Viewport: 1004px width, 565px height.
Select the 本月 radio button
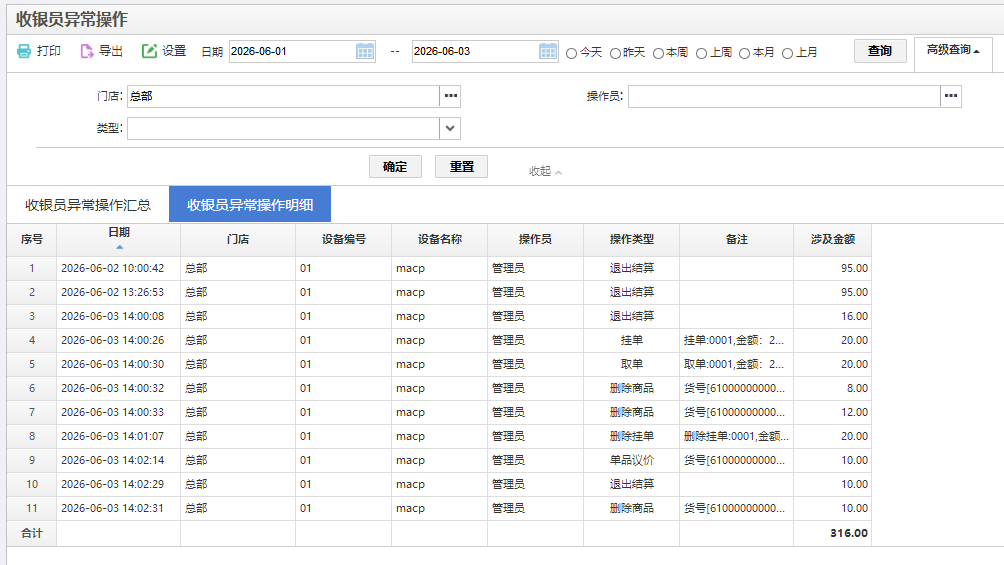745,53
